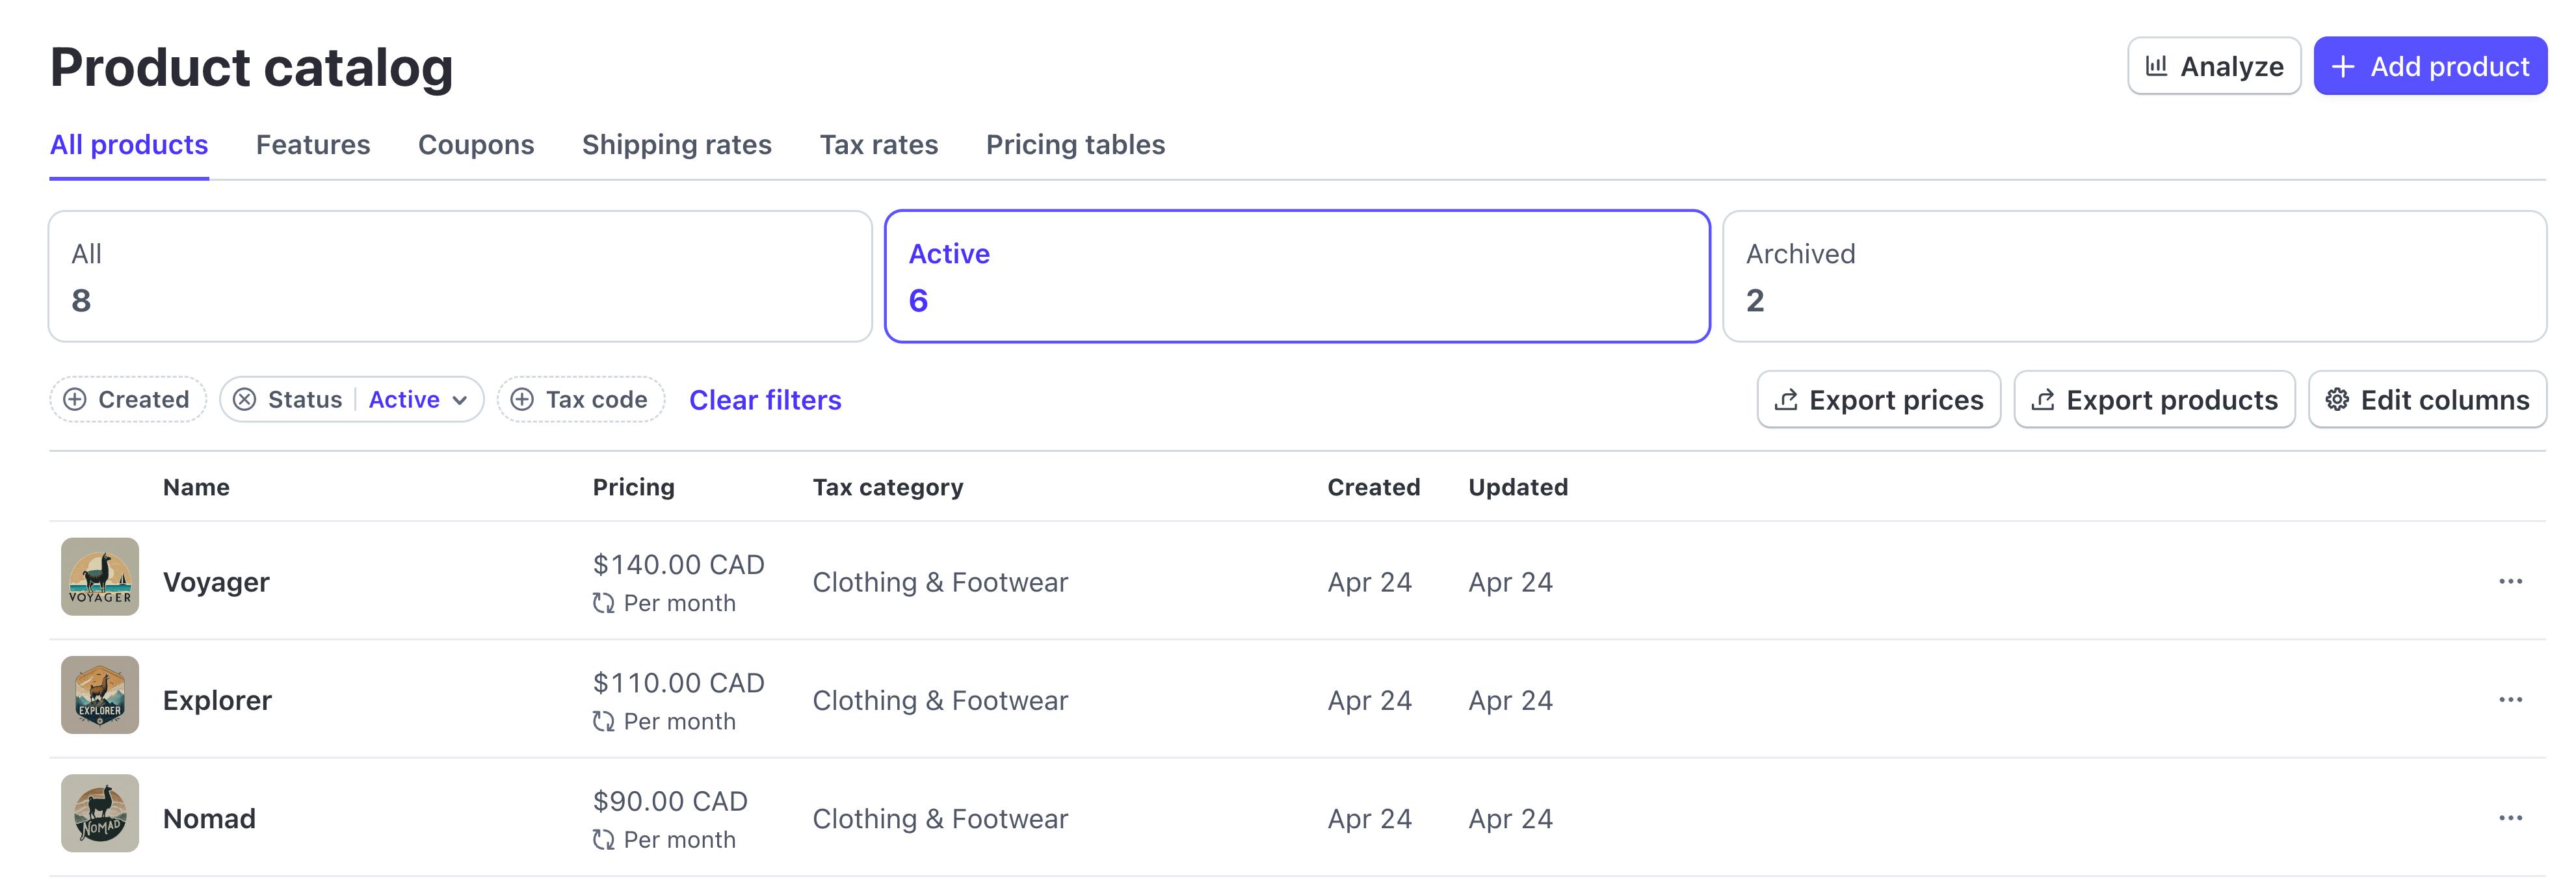This screenshot has width=2576, height=890.
Task: Open the Edit columns settings
Action: click(x=2427, y=400)
